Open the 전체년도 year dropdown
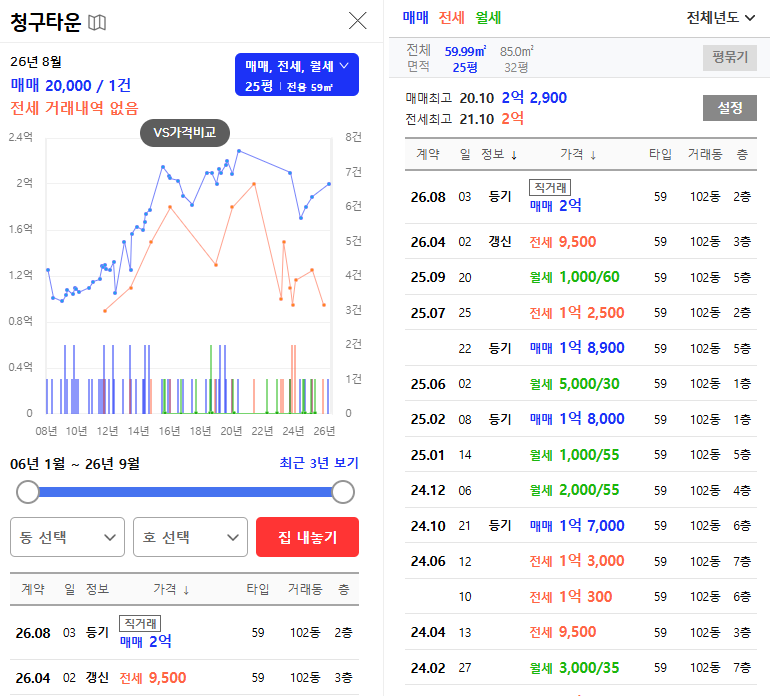 (720, 18)
